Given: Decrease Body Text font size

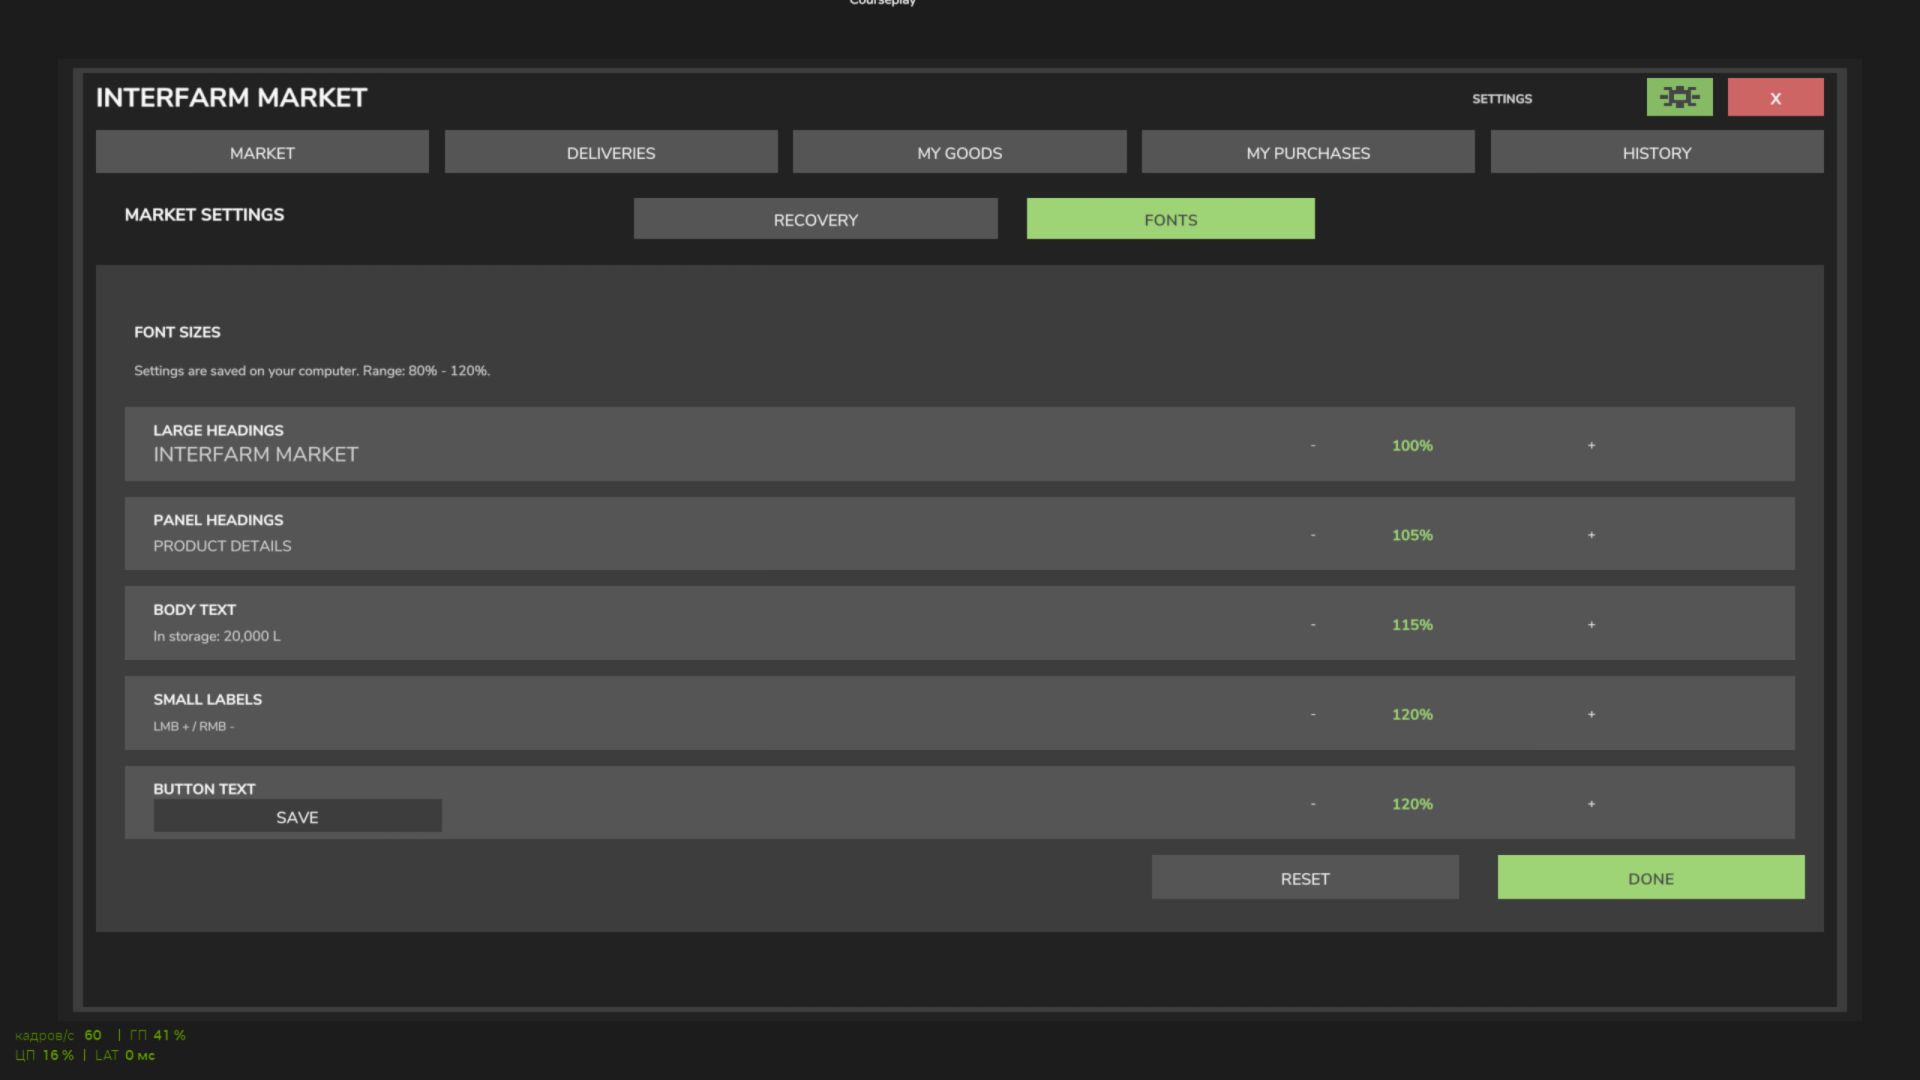Looking at the screenshot, I should pyautogui.click(x=1313, y=625).
